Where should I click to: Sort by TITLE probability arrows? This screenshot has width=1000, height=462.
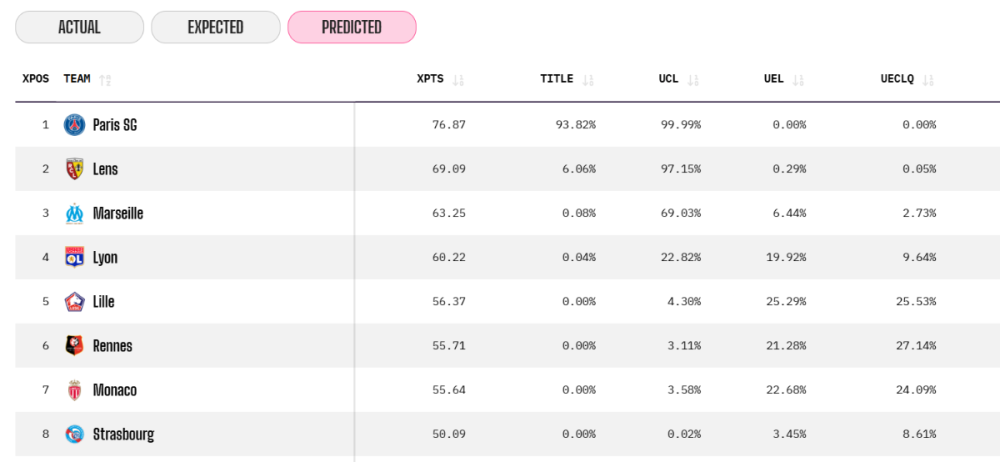pyautogui.click(x=588, y=80)
